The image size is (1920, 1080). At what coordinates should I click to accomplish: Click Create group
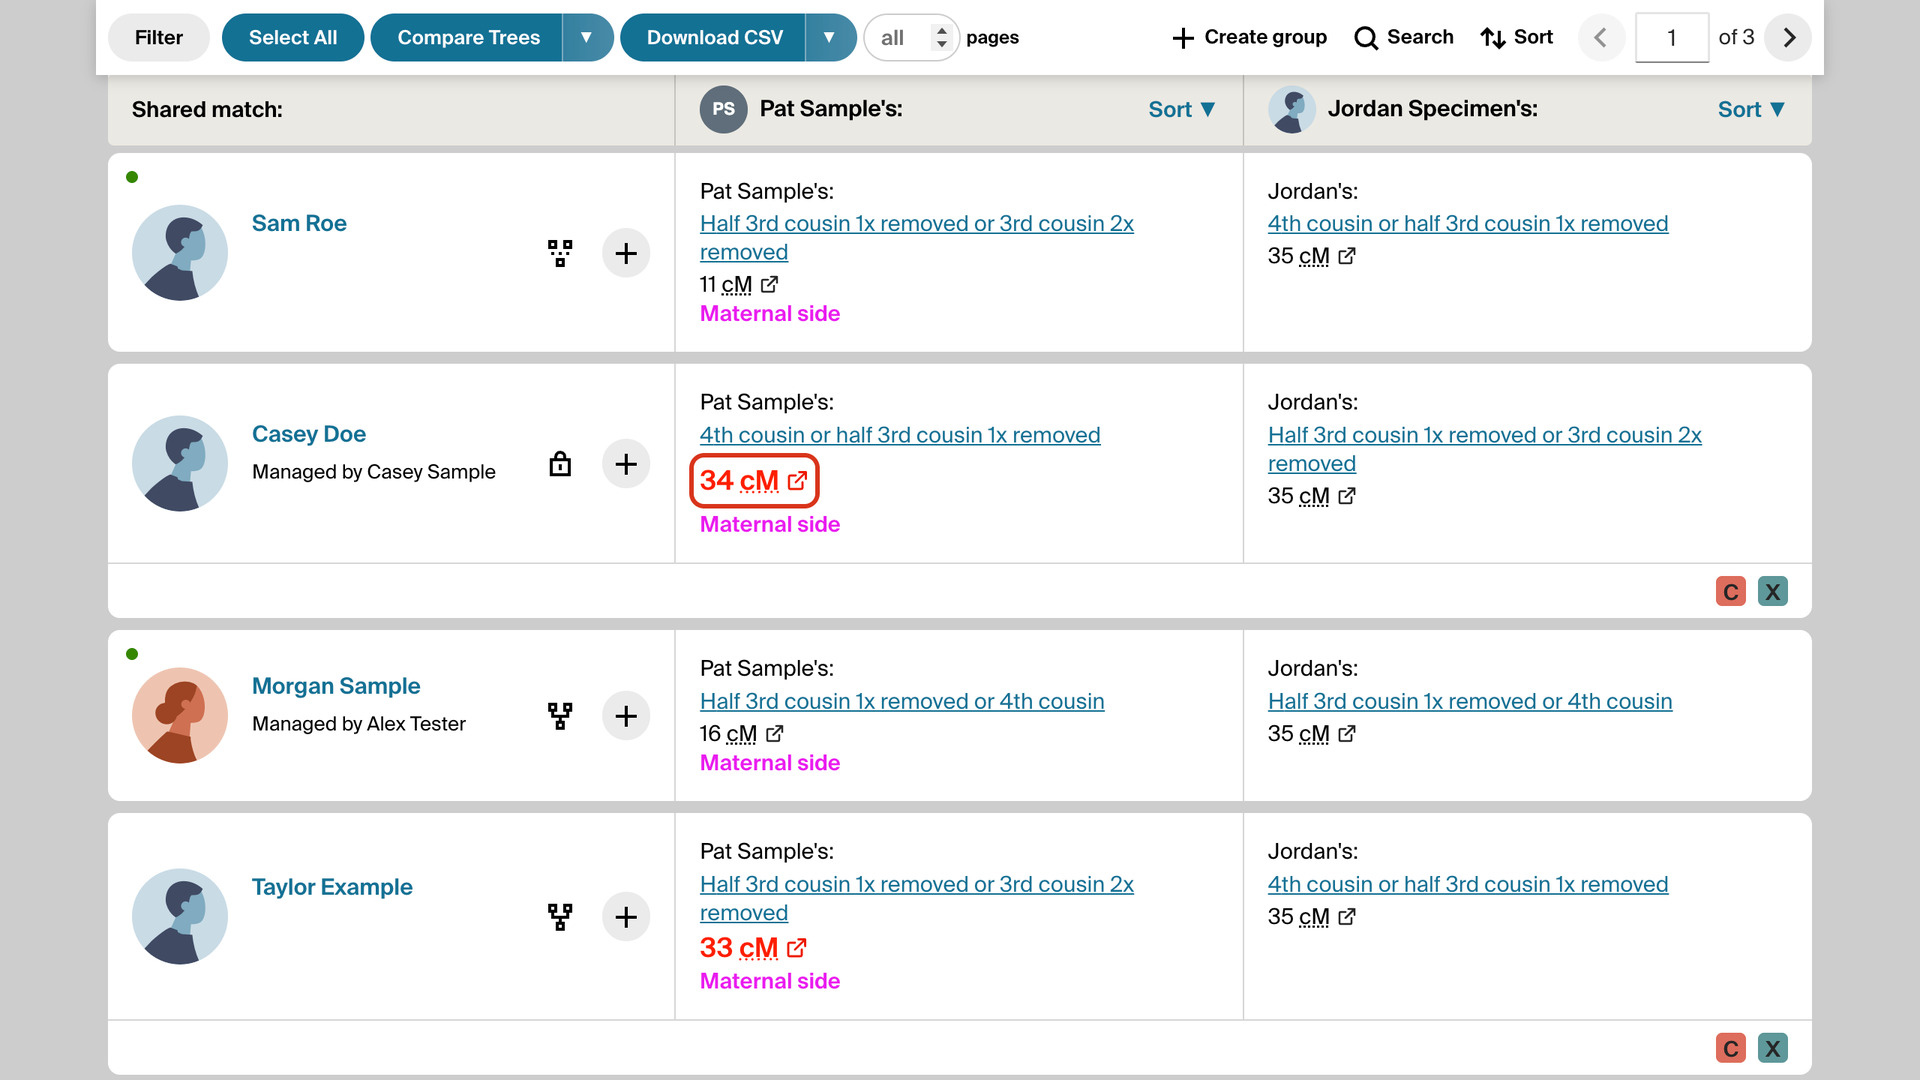[1250, 38]
